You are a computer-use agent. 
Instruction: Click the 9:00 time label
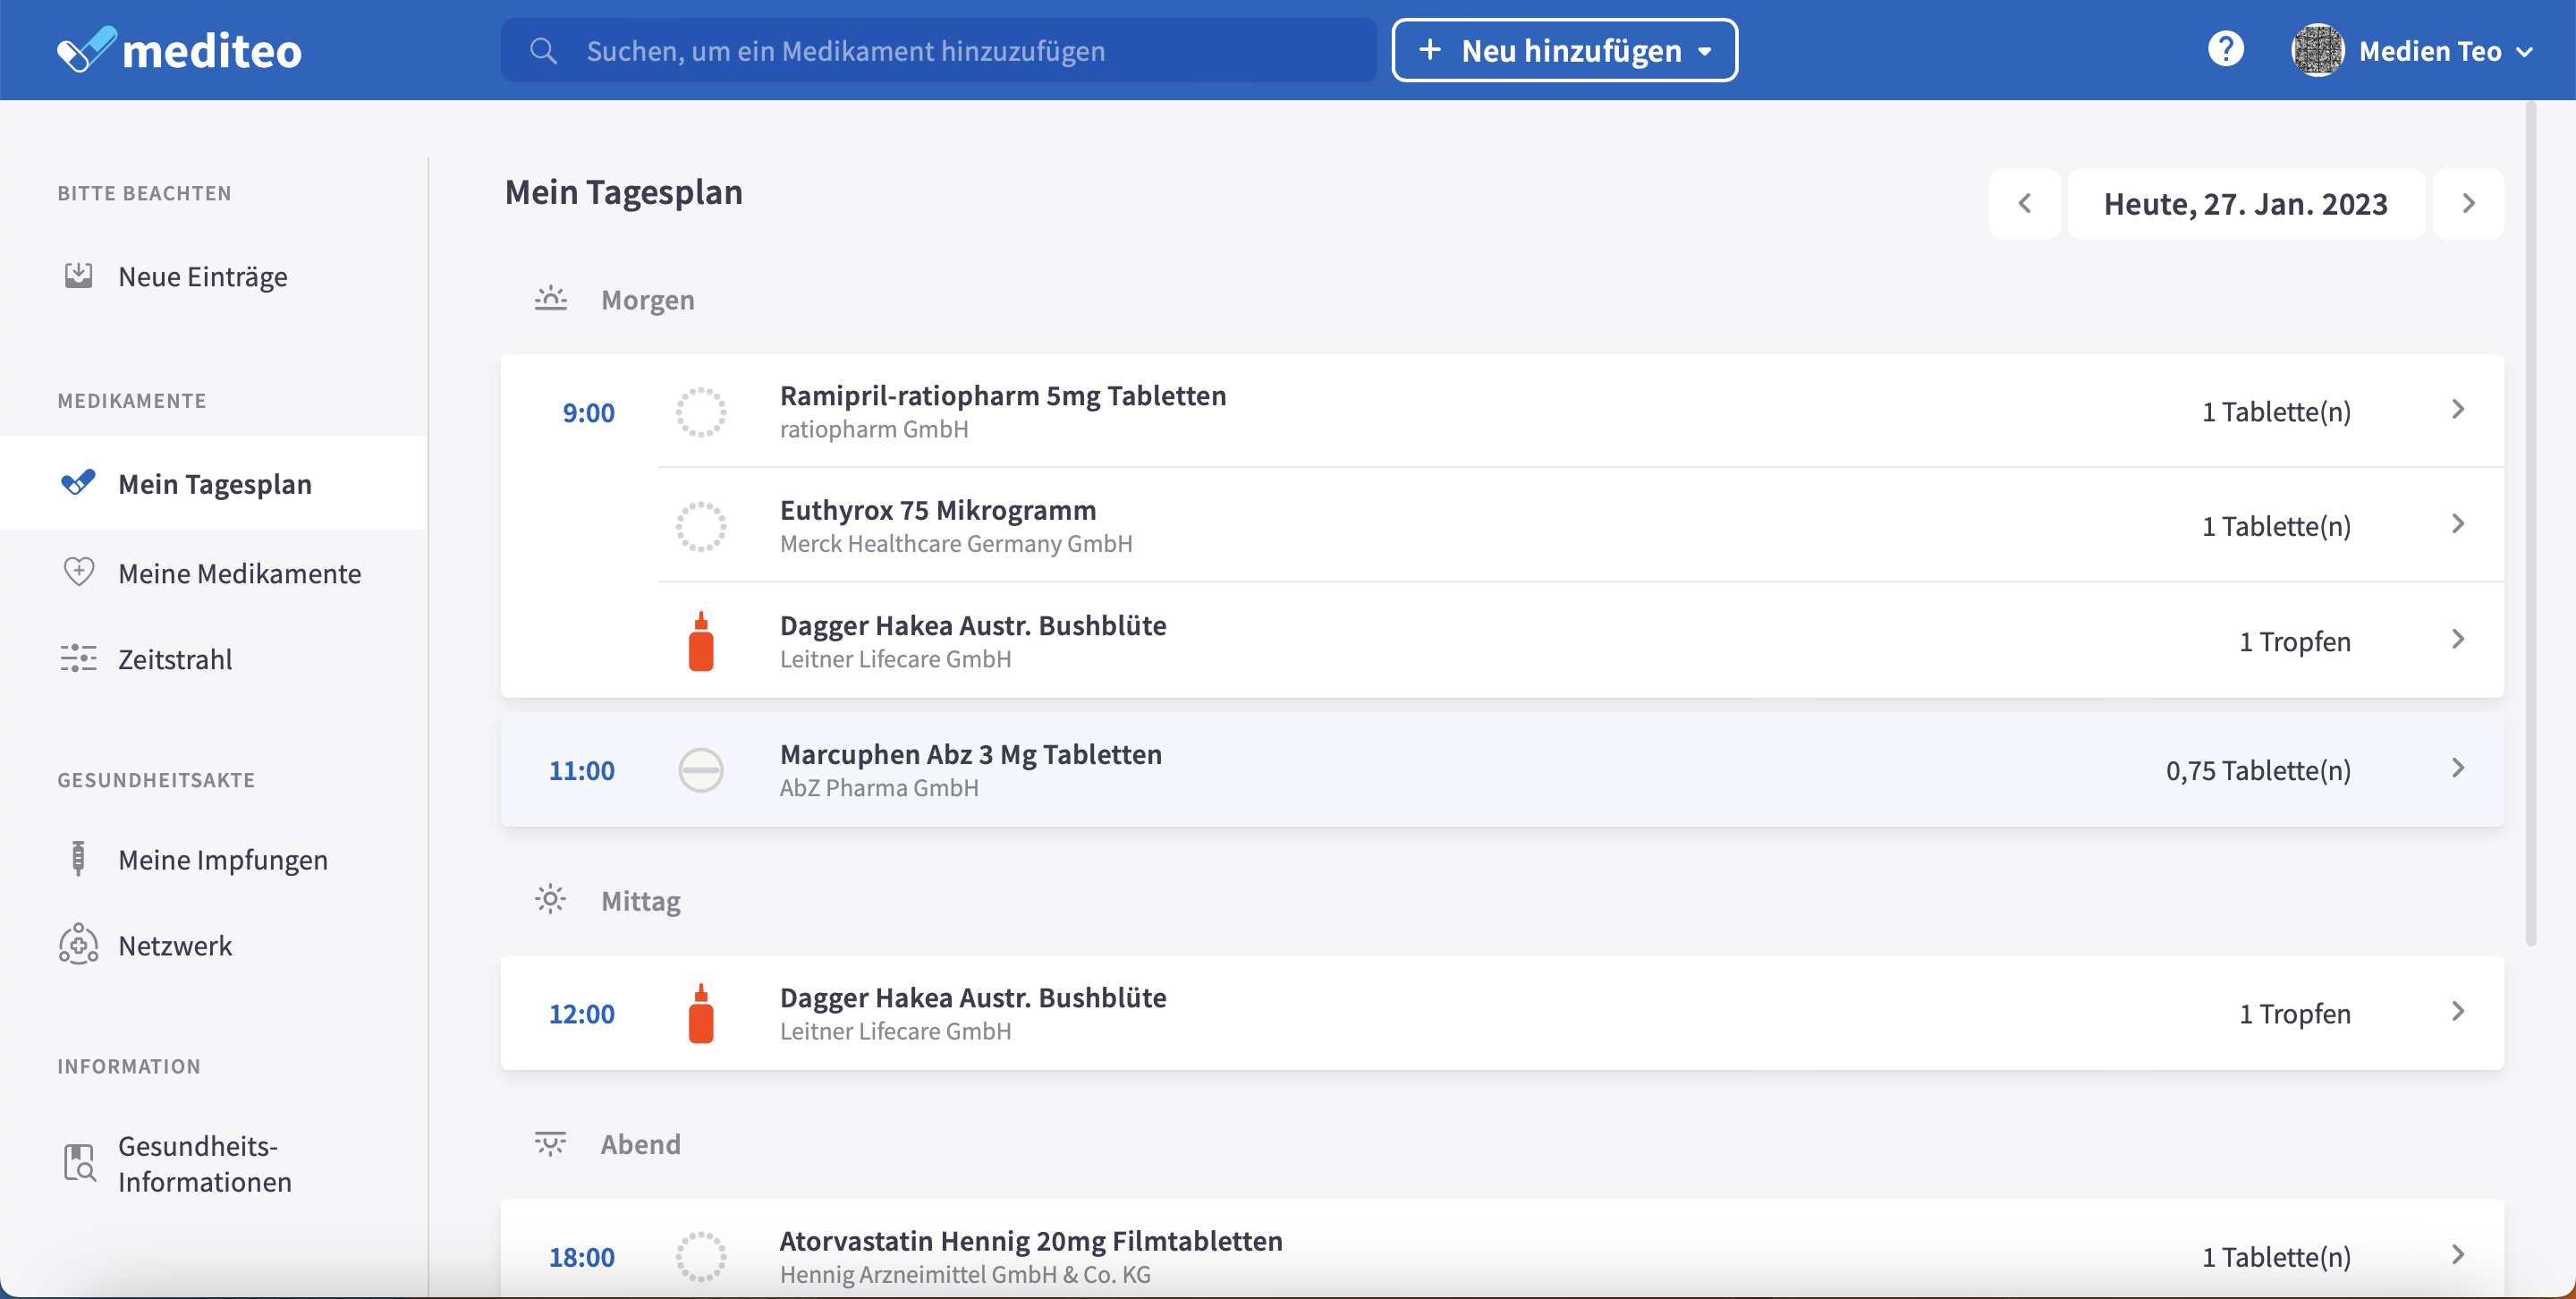tap(588, 412)
